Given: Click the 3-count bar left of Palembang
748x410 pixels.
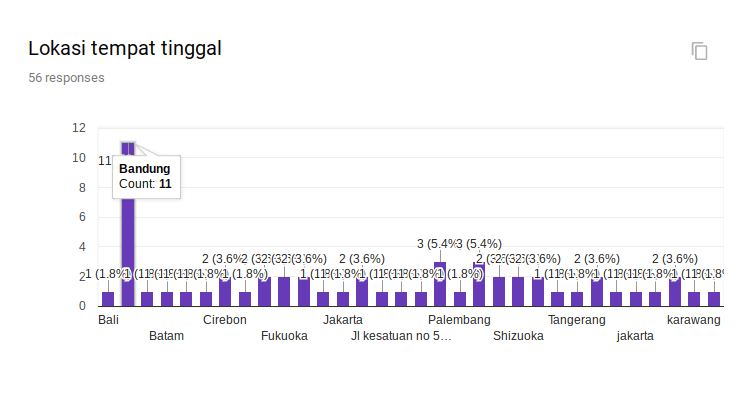Looking at the screenshot, I should tap(440, 284).
